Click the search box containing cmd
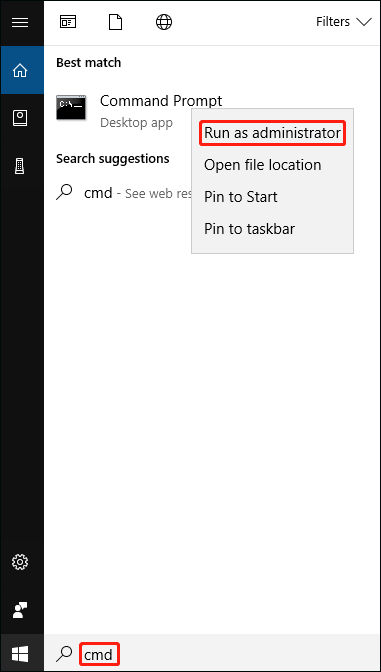 point(212,654)
